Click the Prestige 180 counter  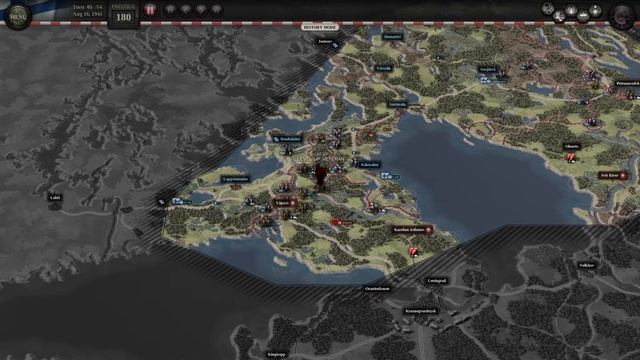[x=123, y=14]
